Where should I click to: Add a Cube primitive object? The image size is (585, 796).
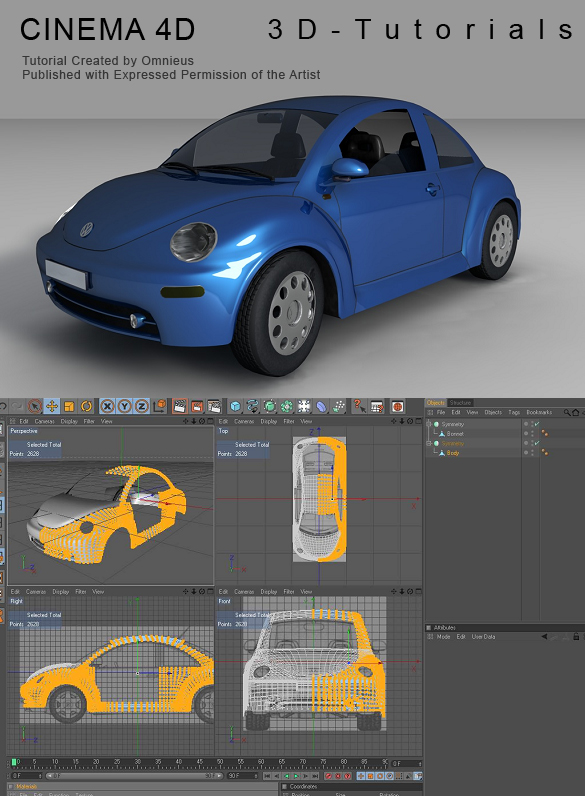point(235,406)
